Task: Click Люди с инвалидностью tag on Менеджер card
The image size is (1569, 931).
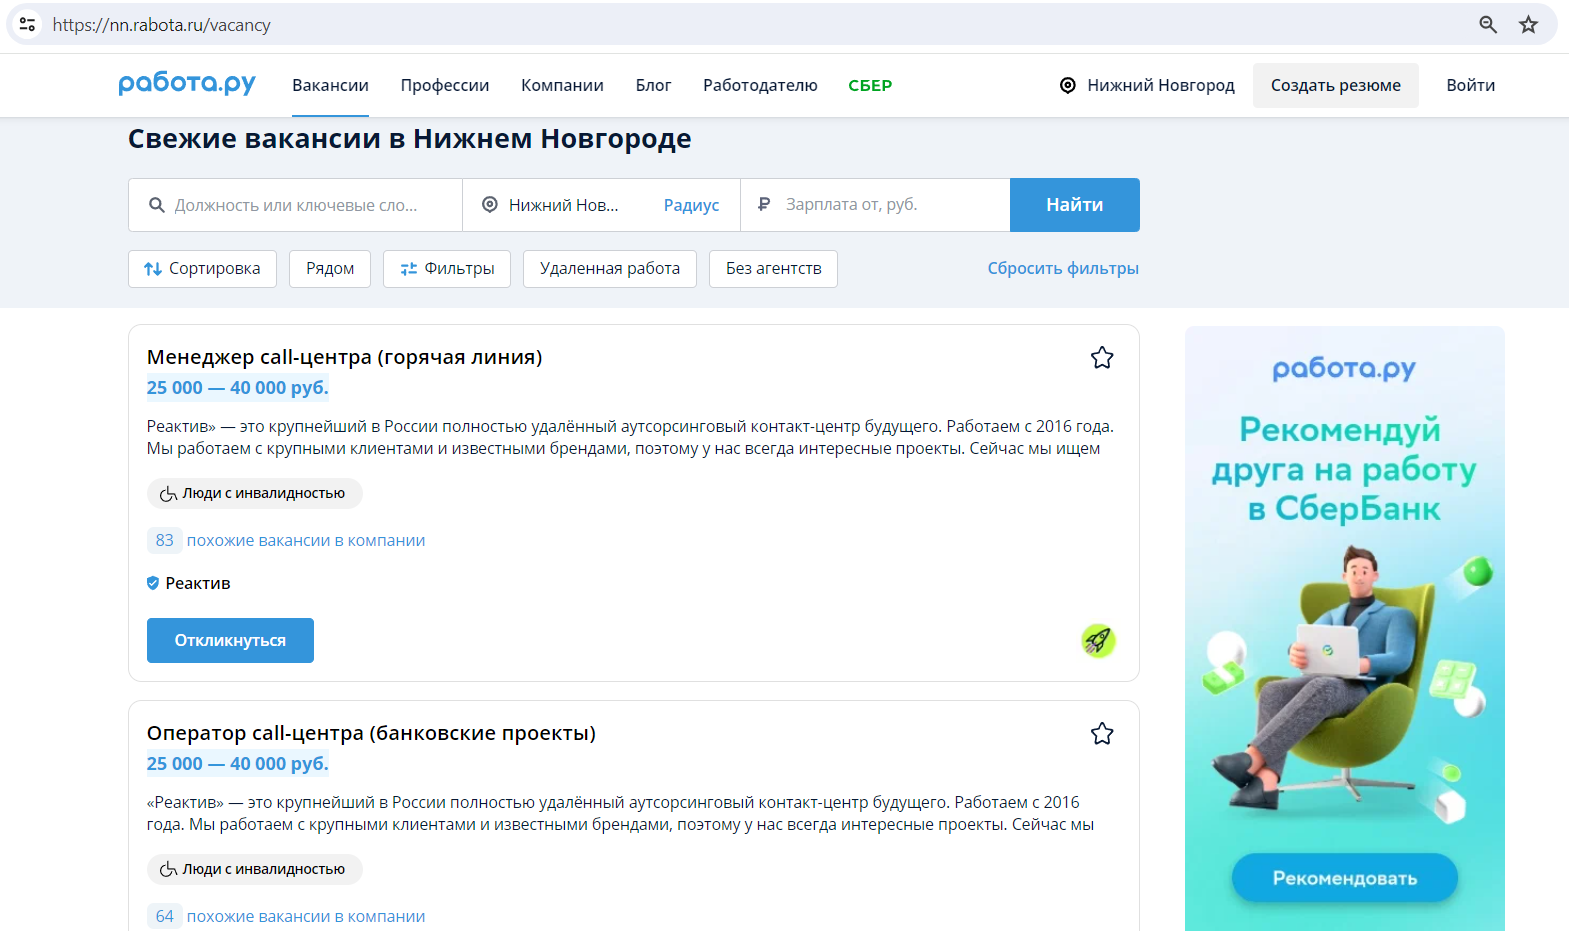Action: click(255, 493)
